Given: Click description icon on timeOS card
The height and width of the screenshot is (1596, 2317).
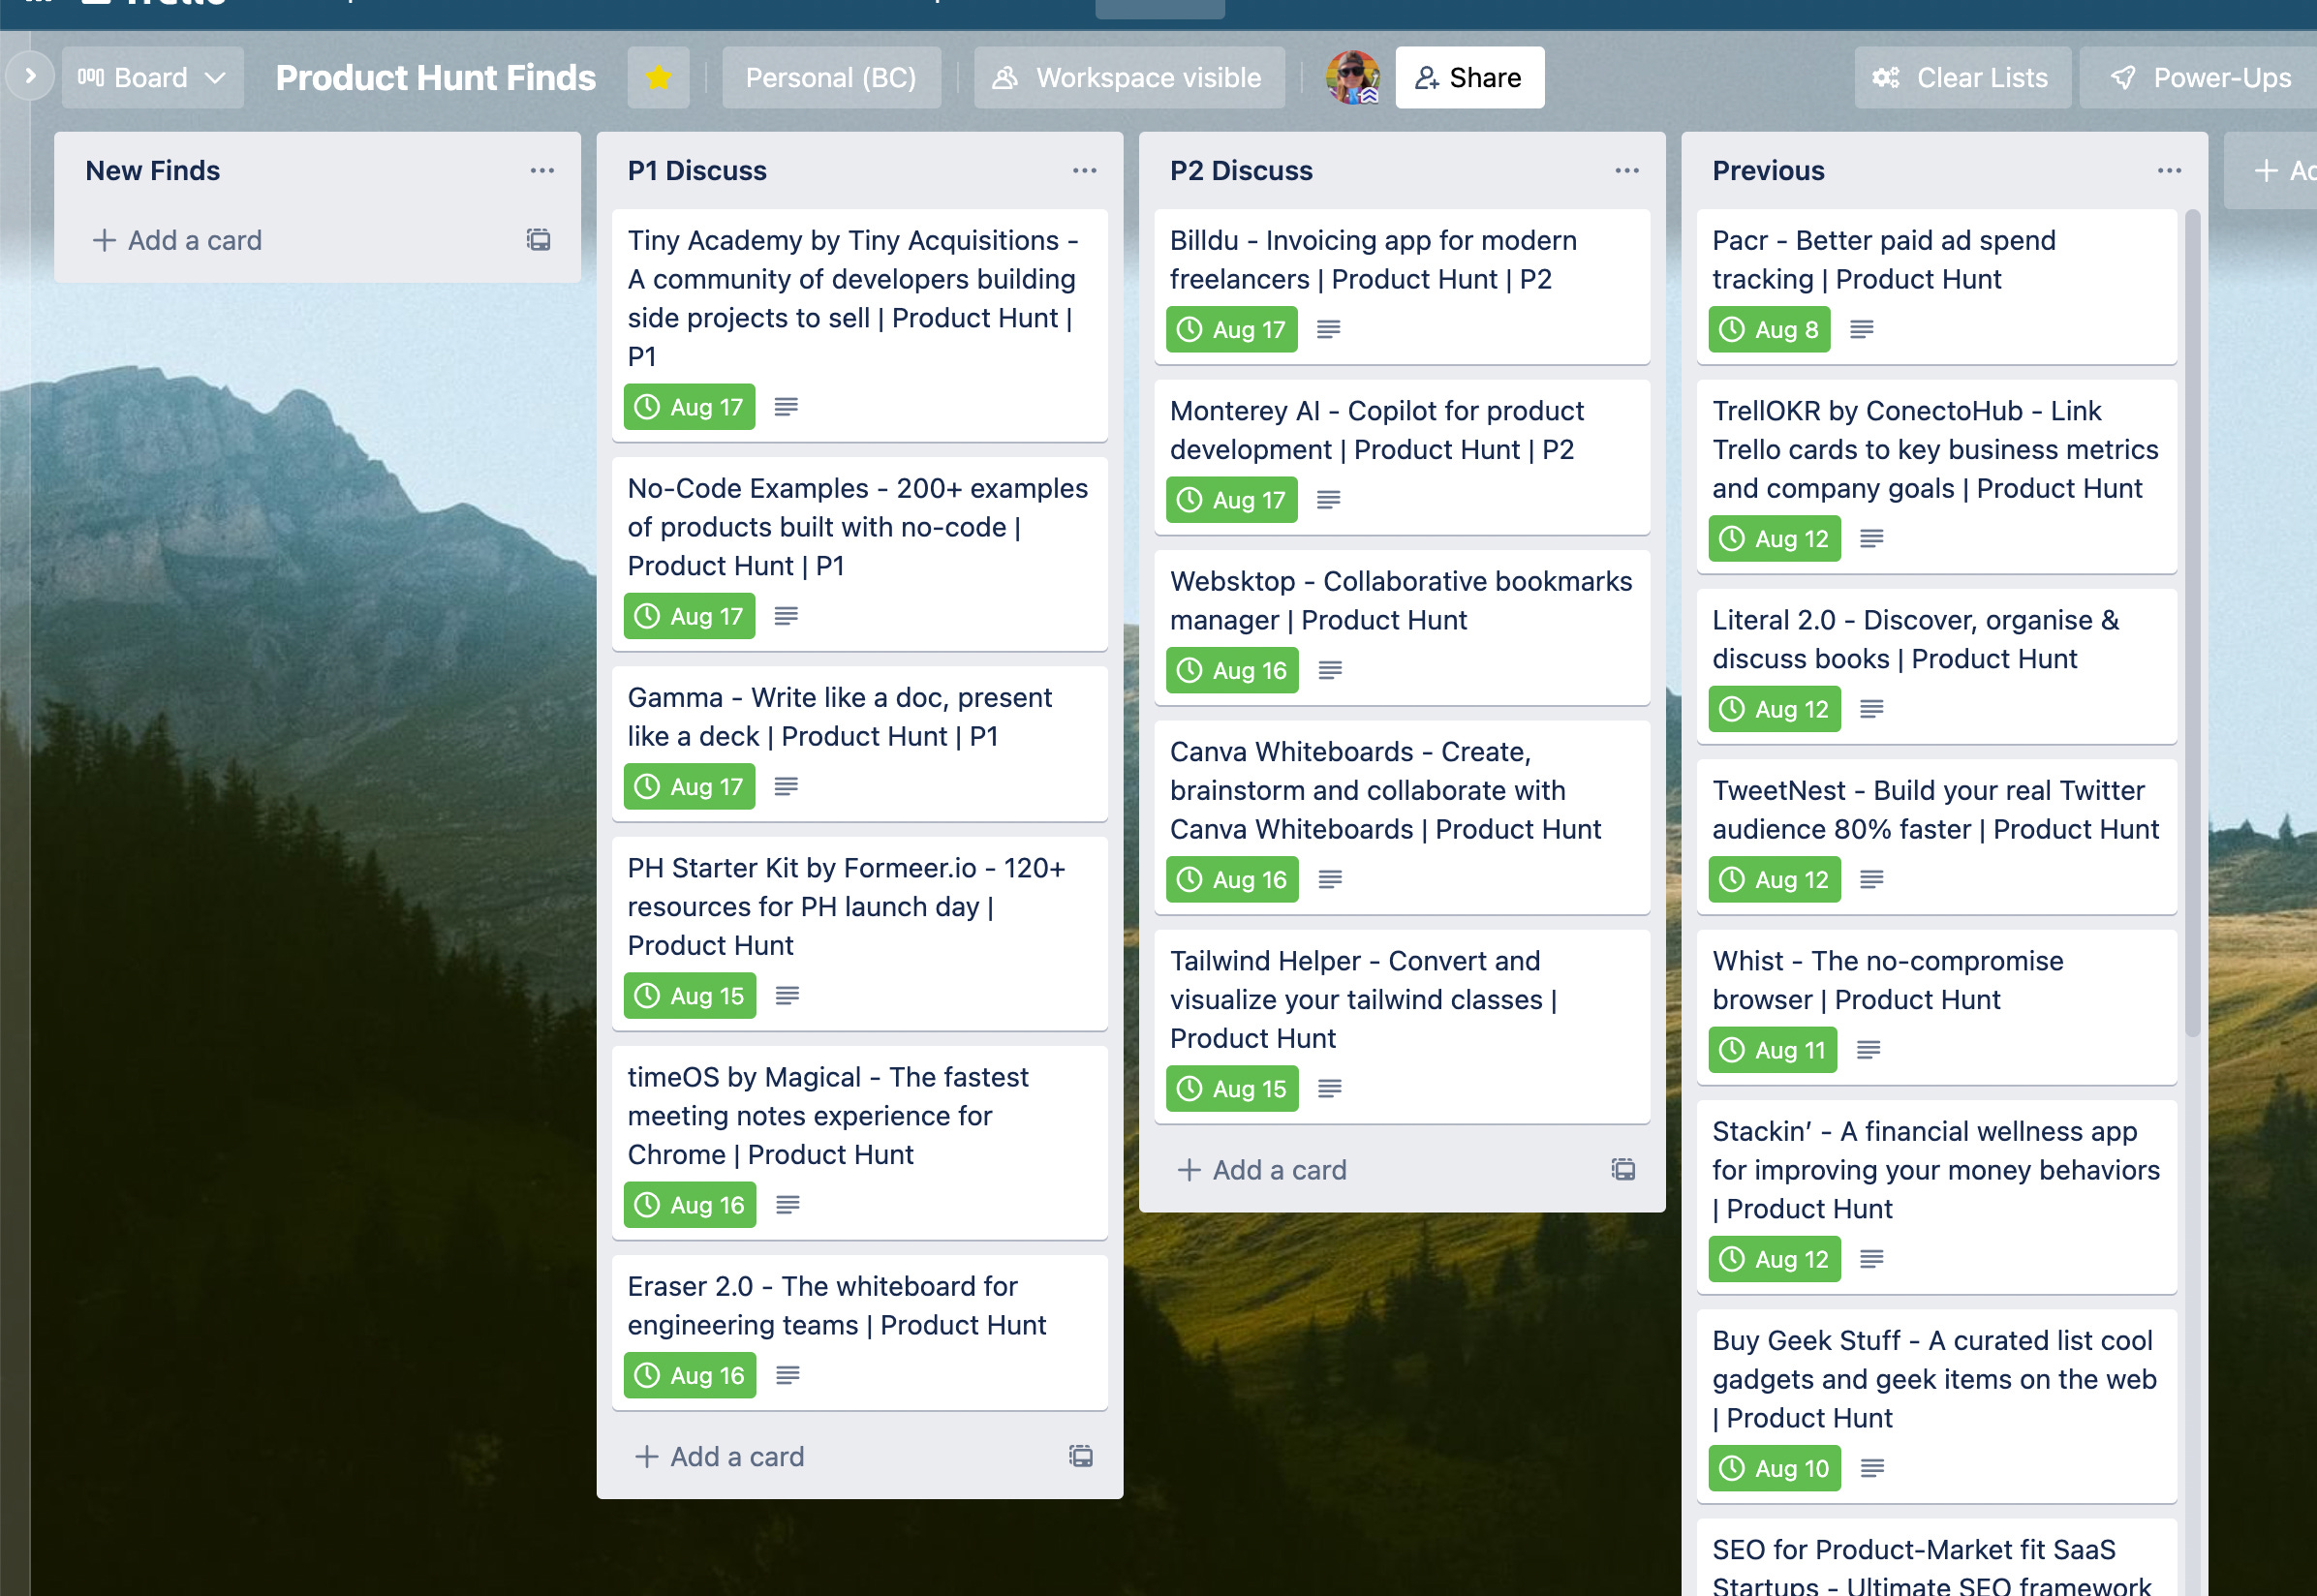Looking at the screenshot, I should [x=787, y=1205].
